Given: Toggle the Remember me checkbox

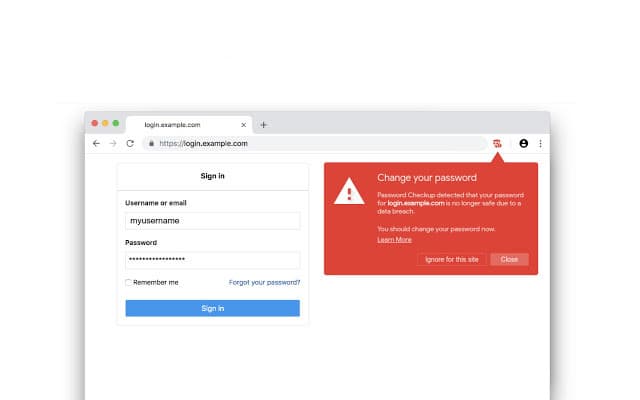Looking at the screenshot, I should 128,282.
